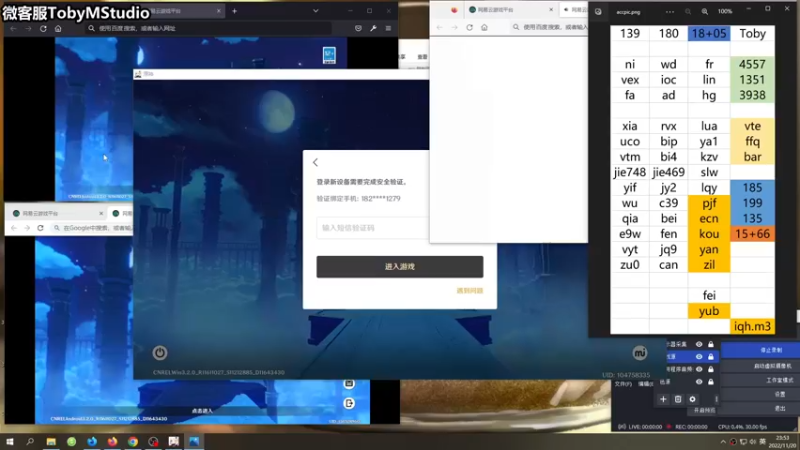Go back in top-left Firefox window

(x=13, y=29)
